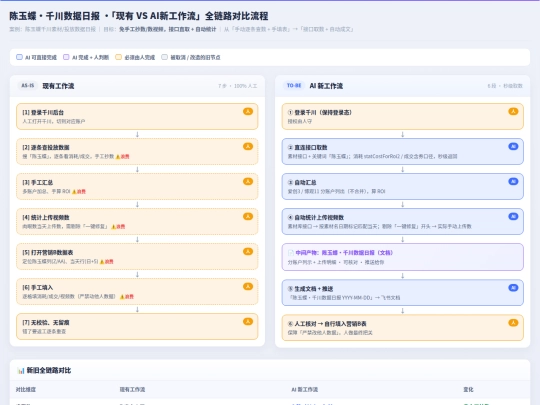This screenshot has height=405, width=540.
Task: Select the 无校验、无留痕 step title
Action: point(46,323)
